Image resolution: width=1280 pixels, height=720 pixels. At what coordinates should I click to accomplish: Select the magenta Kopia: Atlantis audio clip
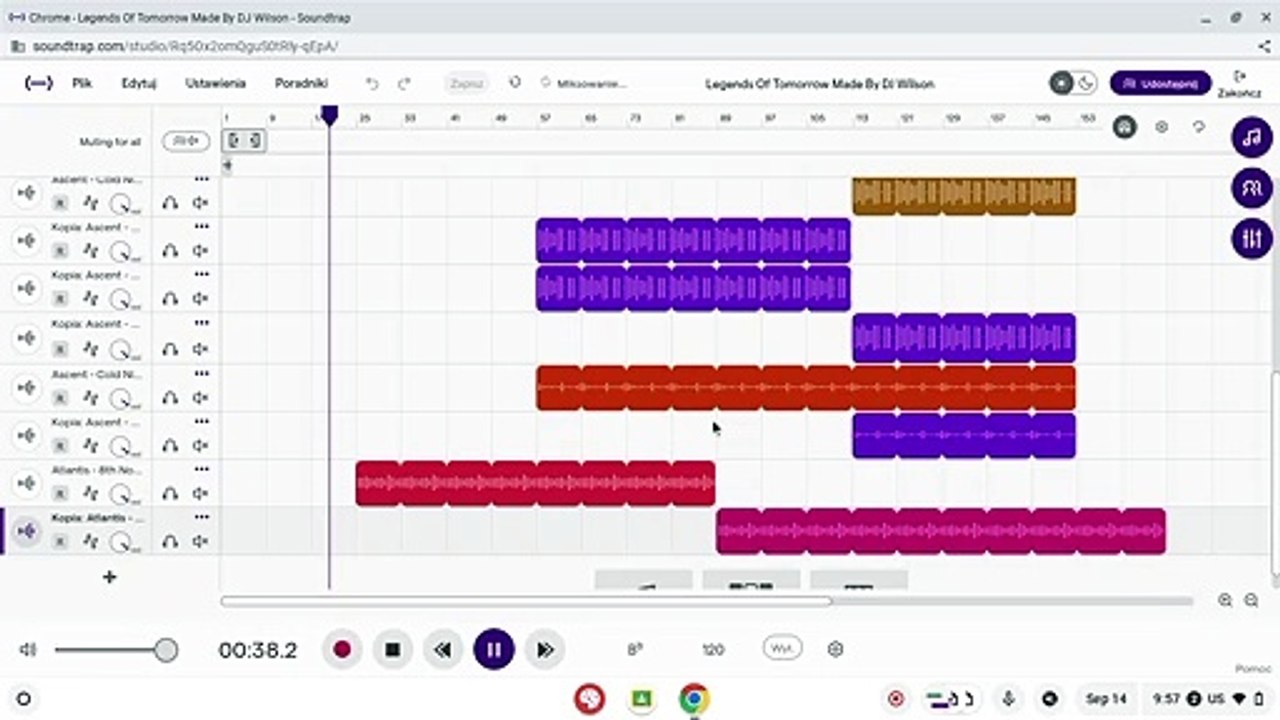941,531
